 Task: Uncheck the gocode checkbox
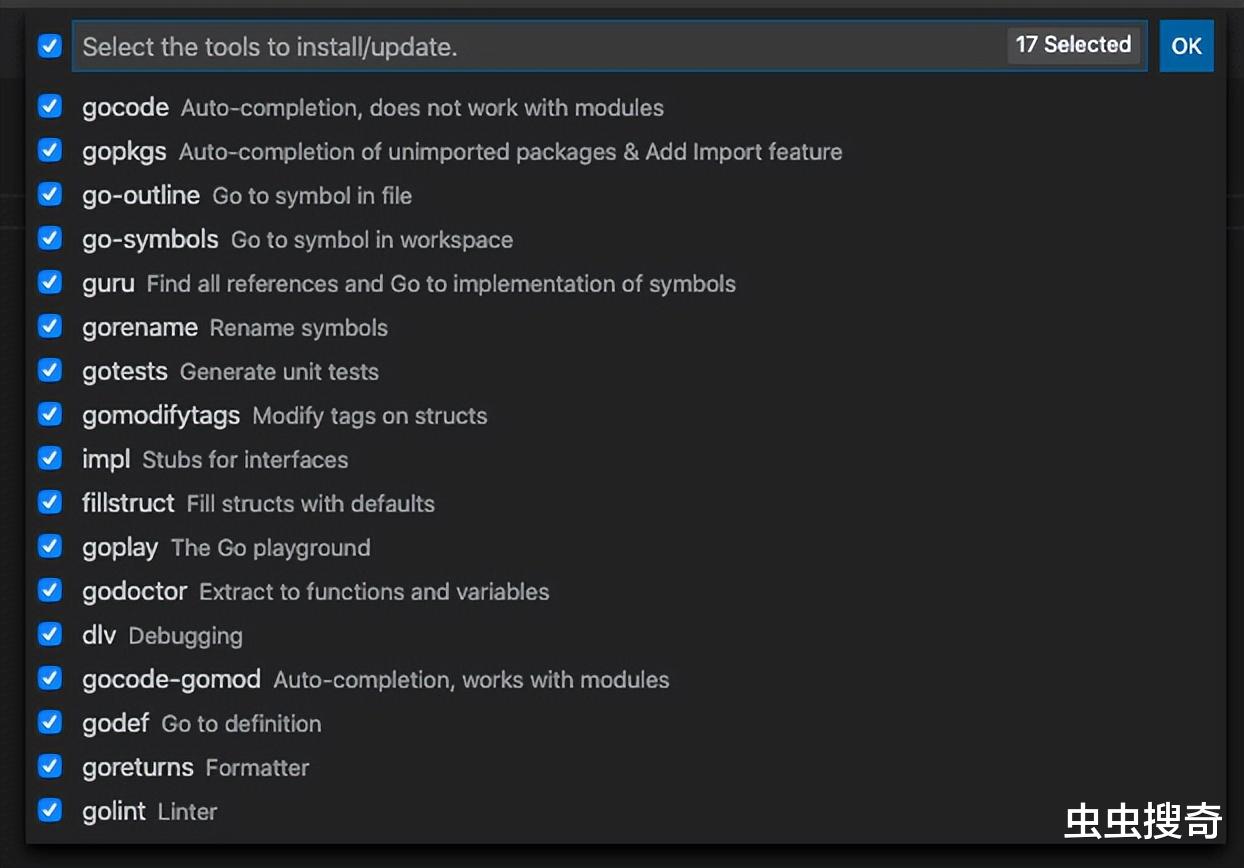tap(50, 106)
